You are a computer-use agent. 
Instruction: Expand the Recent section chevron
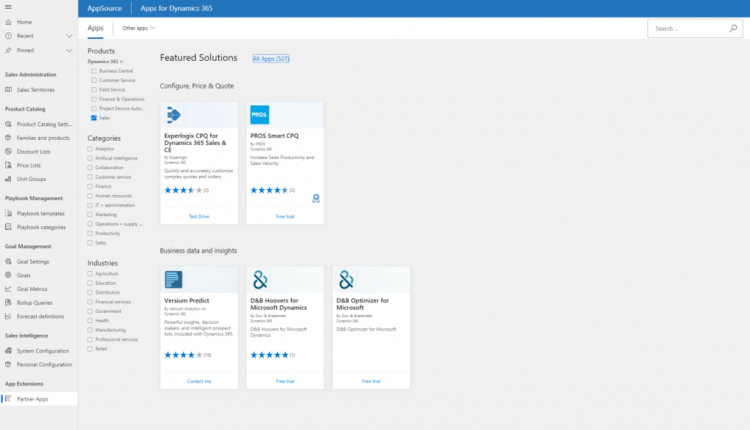[69, 35]
